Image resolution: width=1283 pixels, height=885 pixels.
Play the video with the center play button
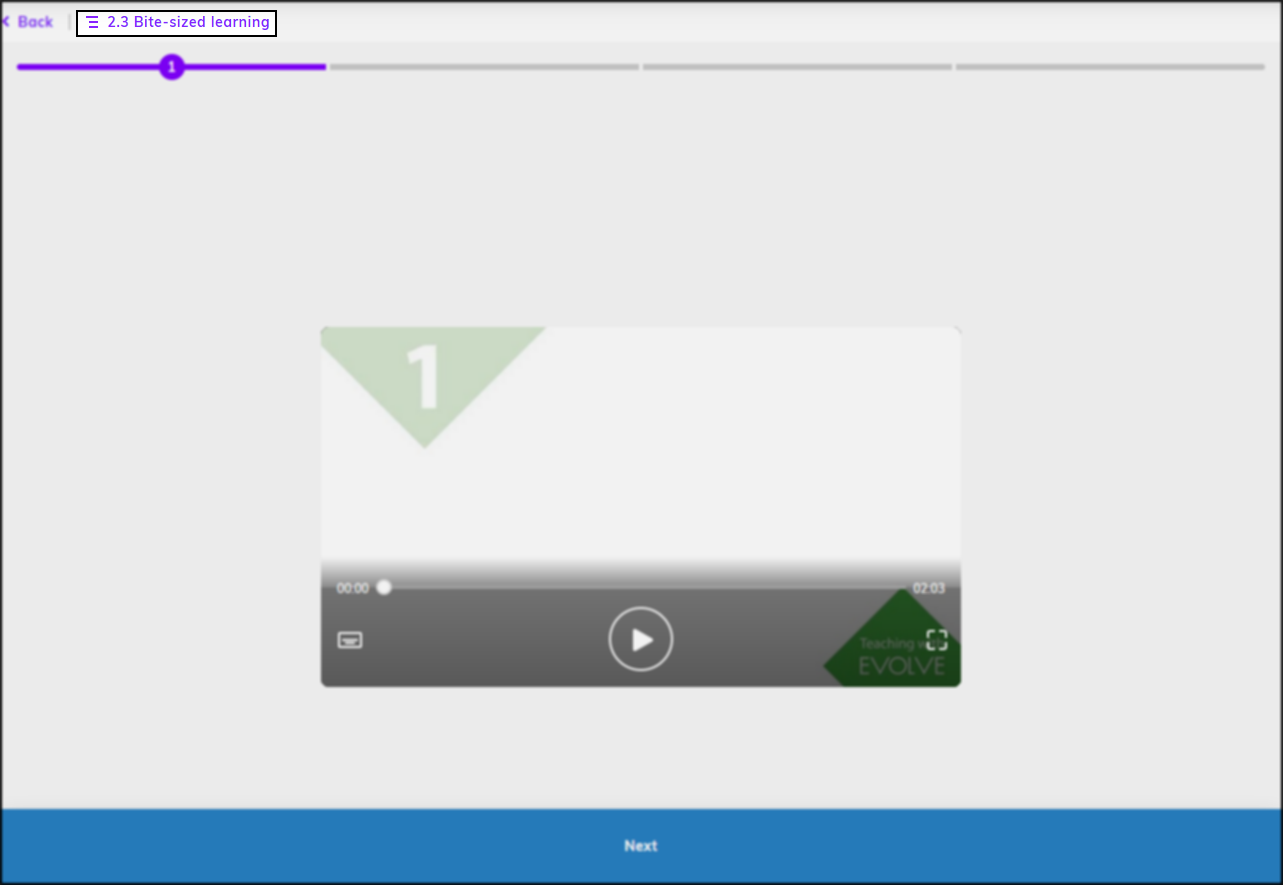pos(640,639)
